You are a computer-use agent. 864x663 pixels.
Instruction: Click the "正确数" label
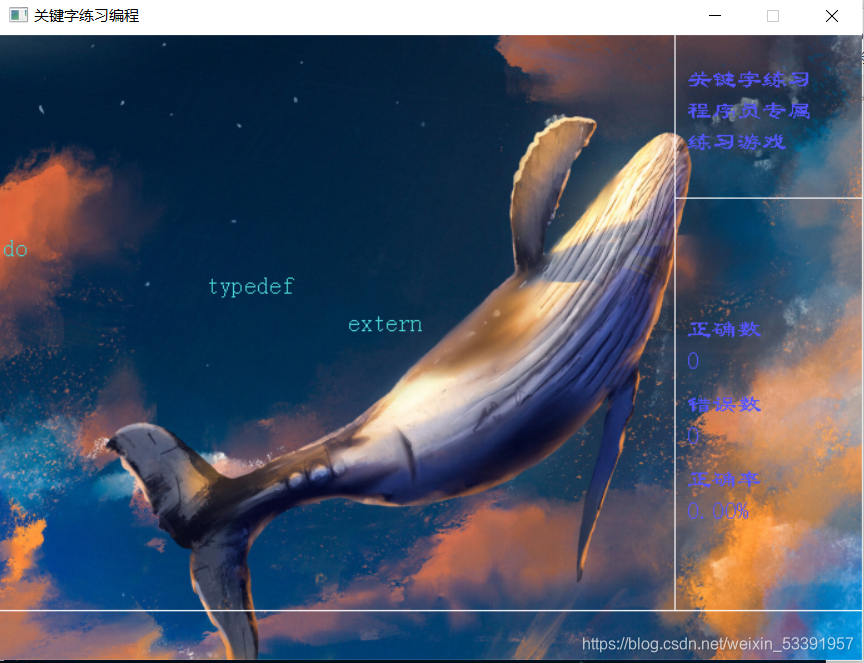[x=725, y=330]
